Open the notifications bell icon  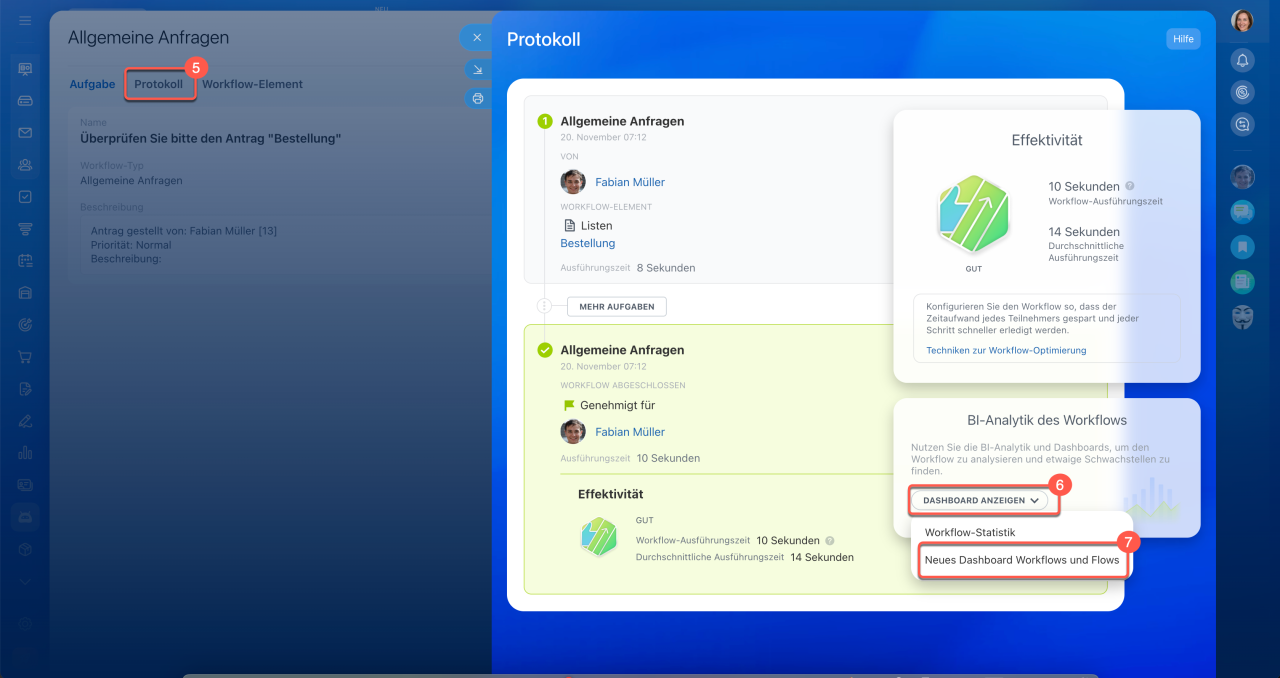1242,60
